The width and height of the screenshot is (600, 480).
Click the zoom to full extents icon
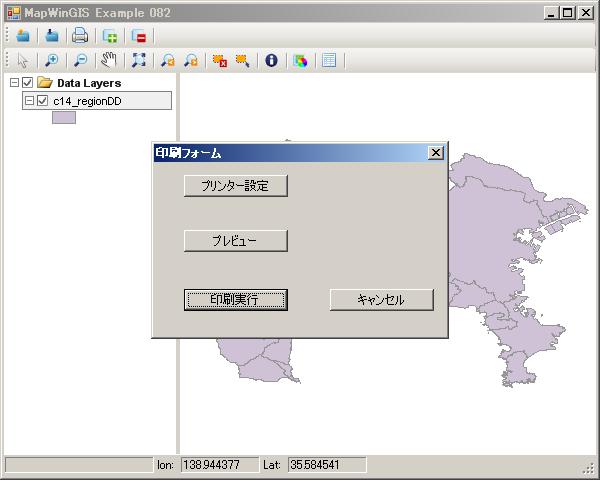click(138, 60)
